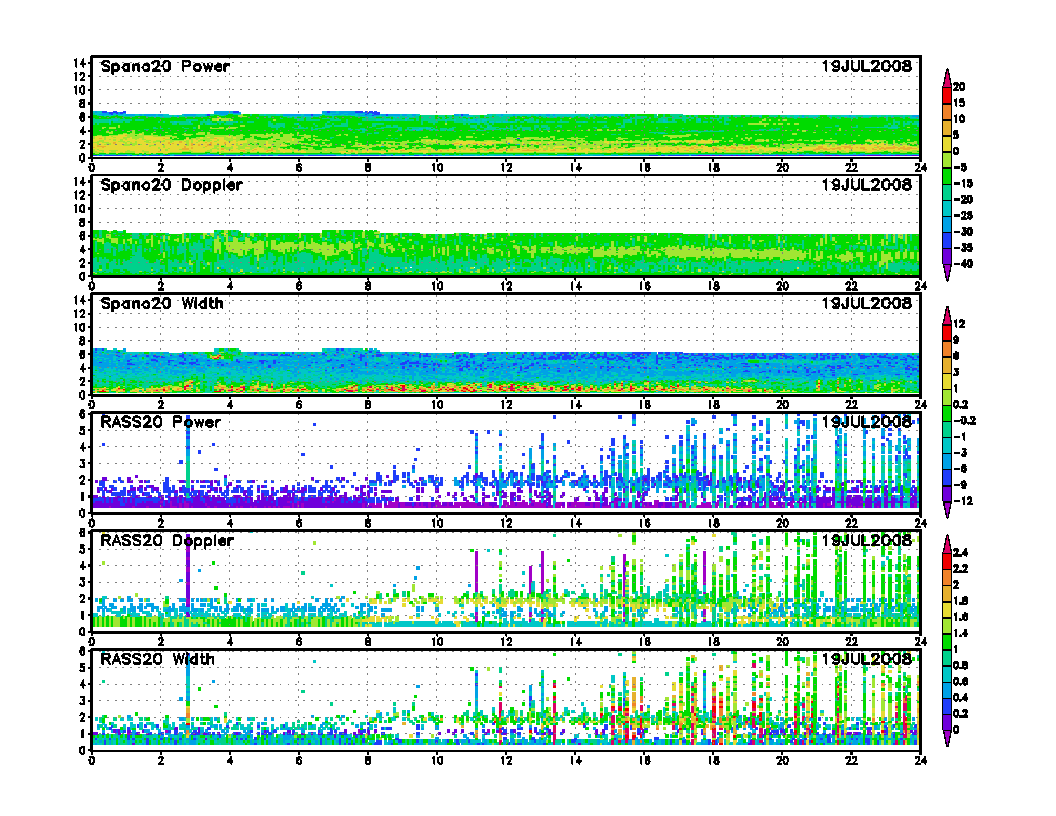Click the 'Spano20 Doppler' panel title

(171, 185)
